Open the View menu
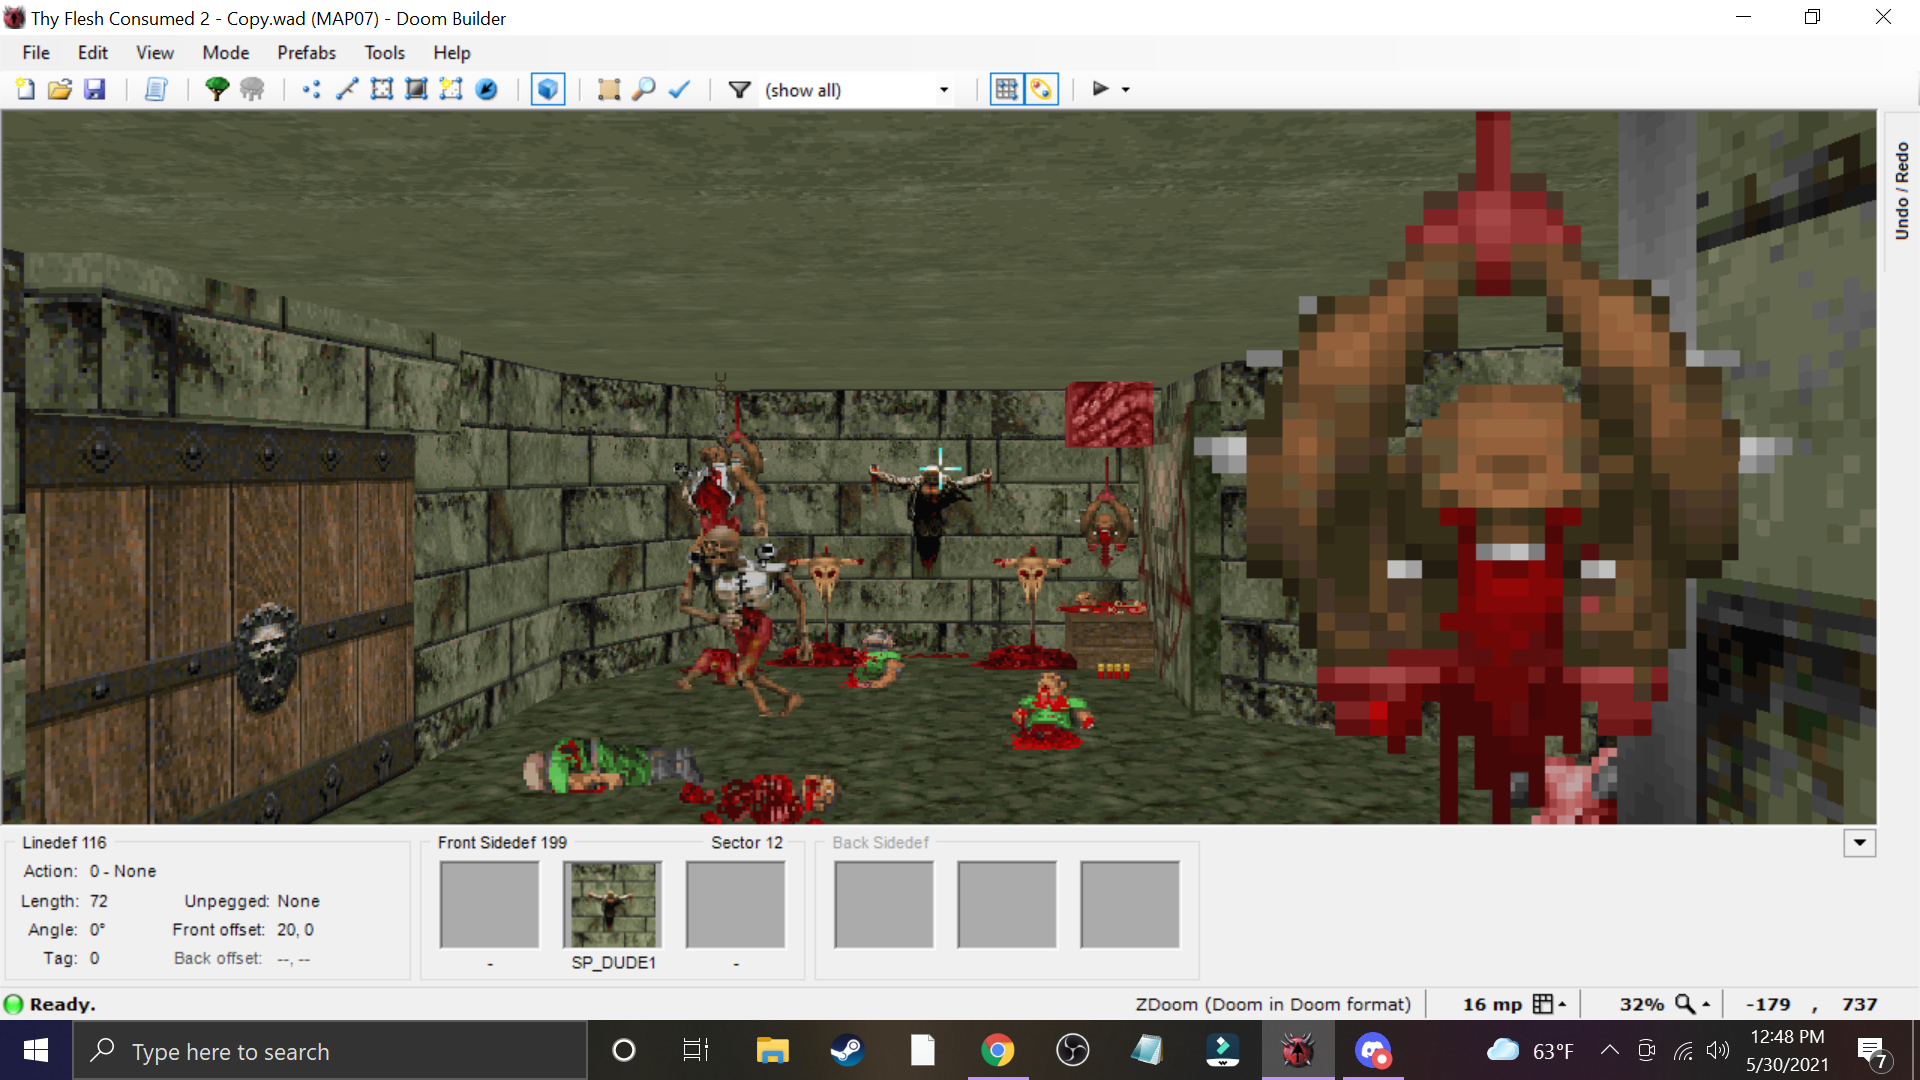This screenshot has height=1080, width=1920. [155, 53]
